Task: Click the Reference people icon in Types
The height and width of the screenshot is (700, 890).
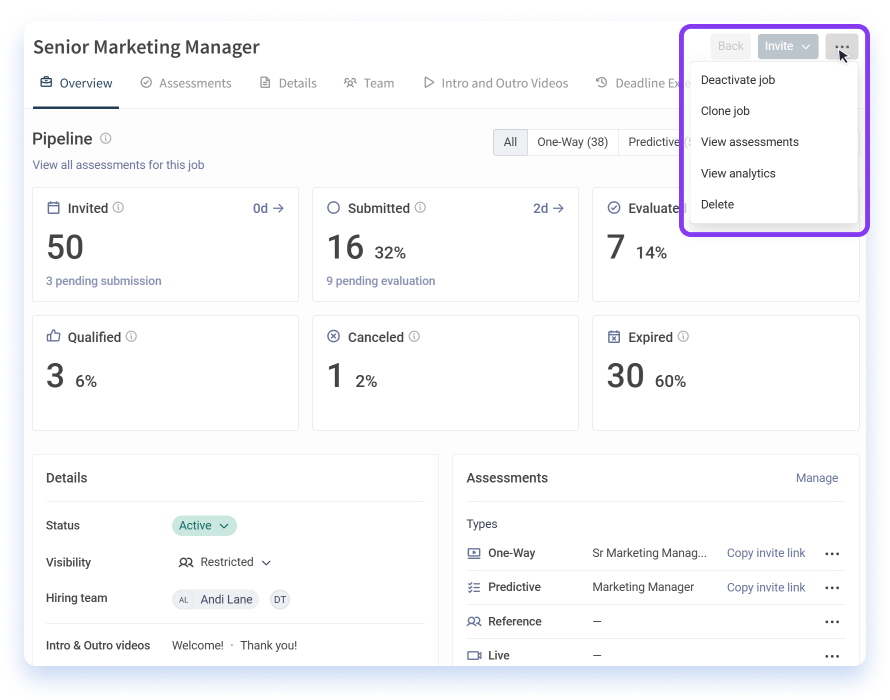Action: tap(474, 621)
